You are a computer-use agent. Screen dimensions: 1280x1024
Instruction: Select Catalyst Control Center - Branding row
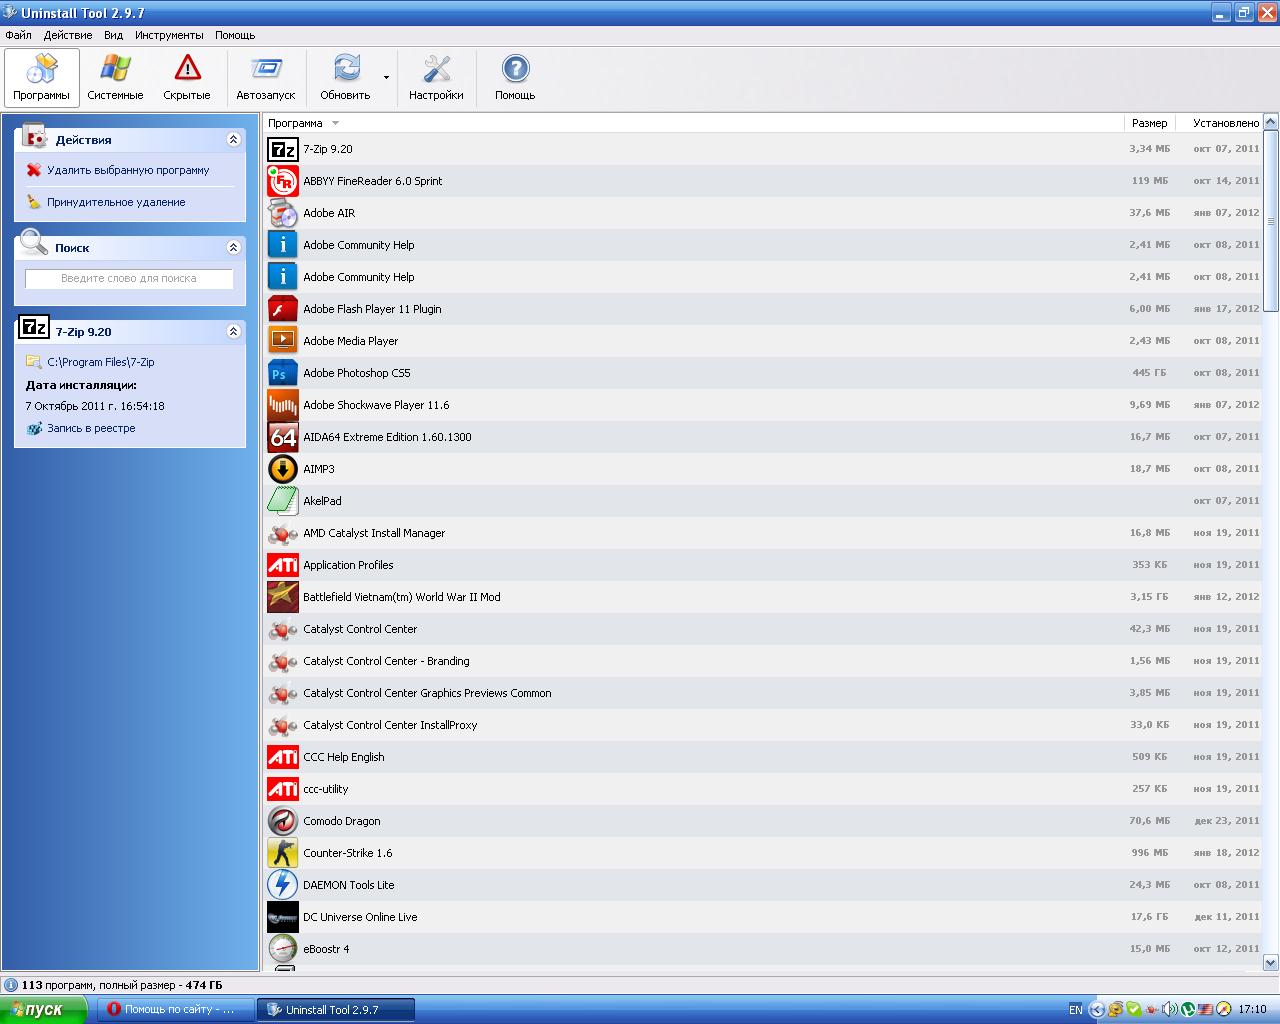763,661
